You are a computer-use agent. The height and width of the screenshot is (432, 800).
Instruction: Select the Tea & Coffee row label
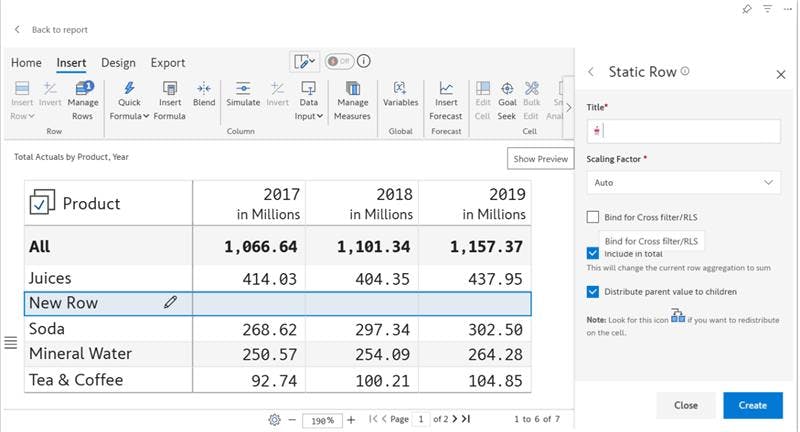[76, 380]
